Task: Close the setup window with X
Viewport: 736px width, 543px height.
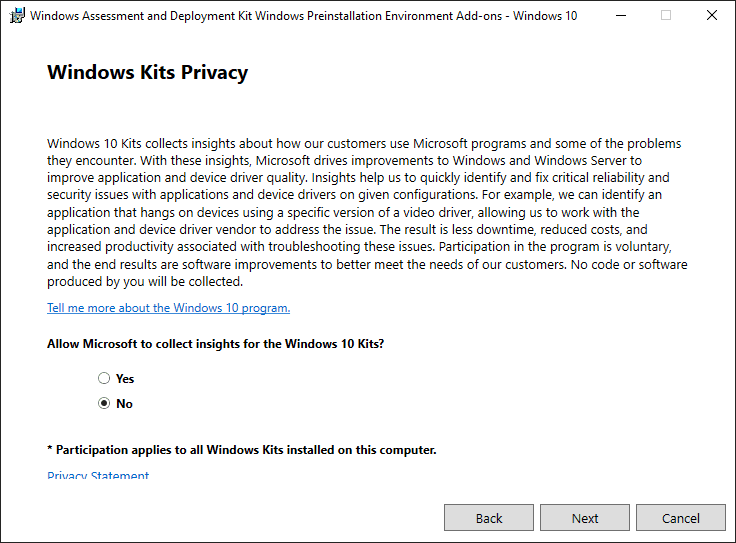Action: (x=711, y=15)
